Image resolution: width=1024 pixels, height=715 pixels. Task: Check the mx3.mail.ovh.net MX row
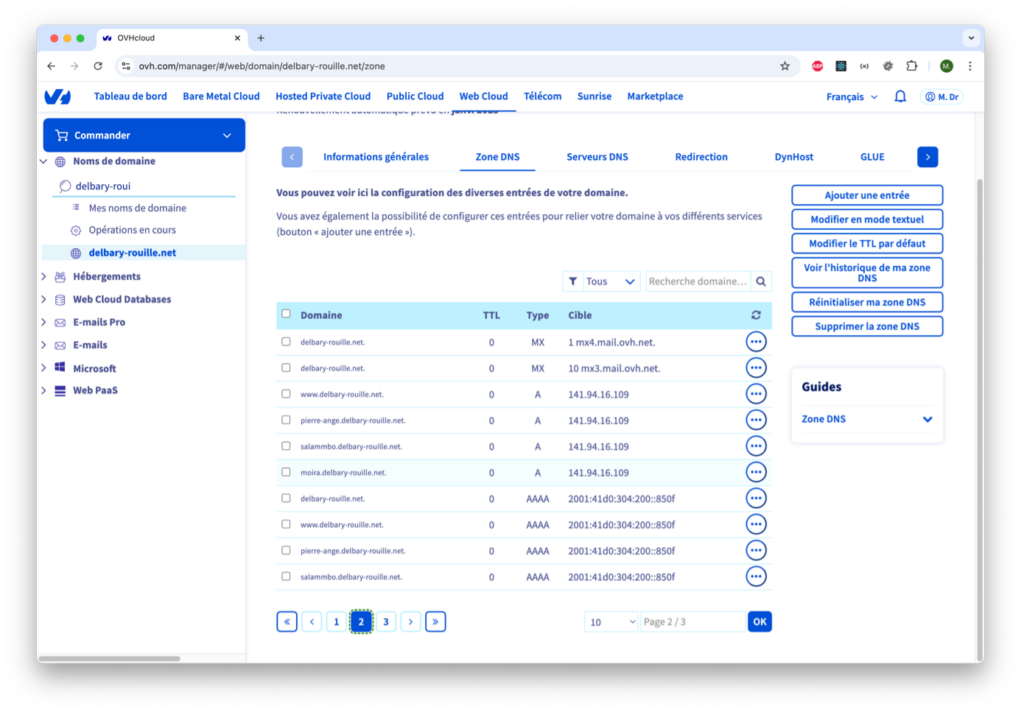coord(286,368)
